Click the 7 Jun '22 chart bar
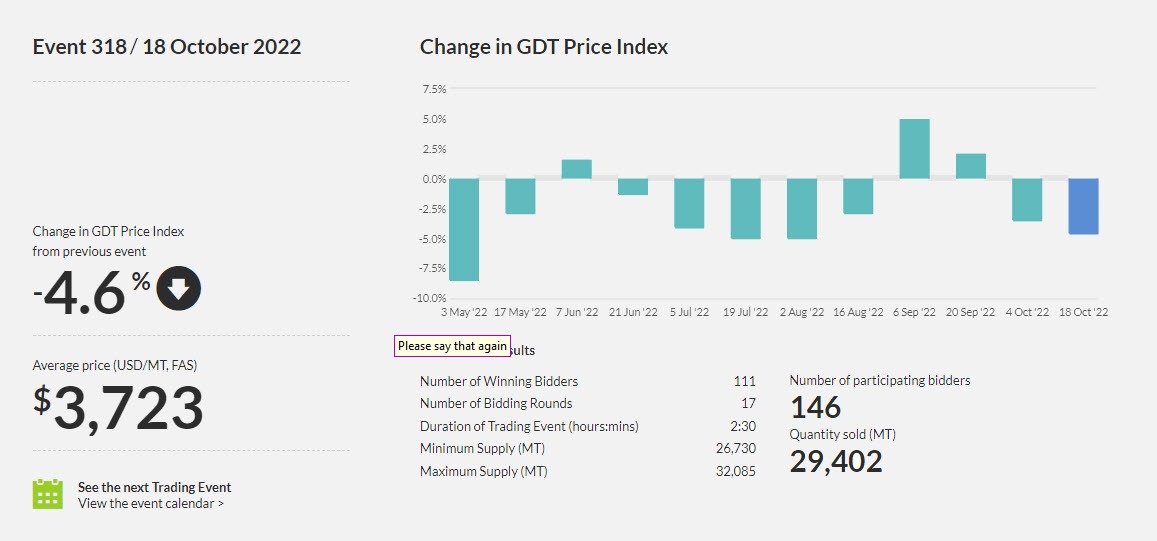The height and width of the screenshot is (541, 1157). tap(577, 169)
